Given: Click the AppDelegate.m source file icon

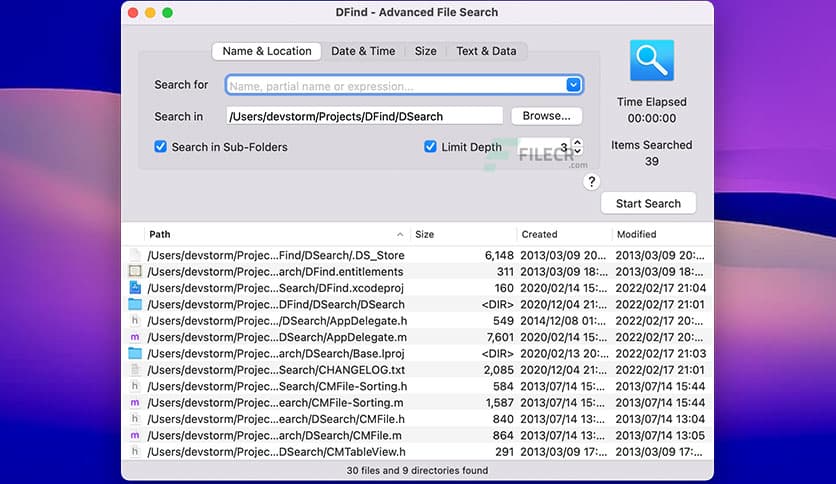Looking at the screenshot, I should click(x=135, y=337).
